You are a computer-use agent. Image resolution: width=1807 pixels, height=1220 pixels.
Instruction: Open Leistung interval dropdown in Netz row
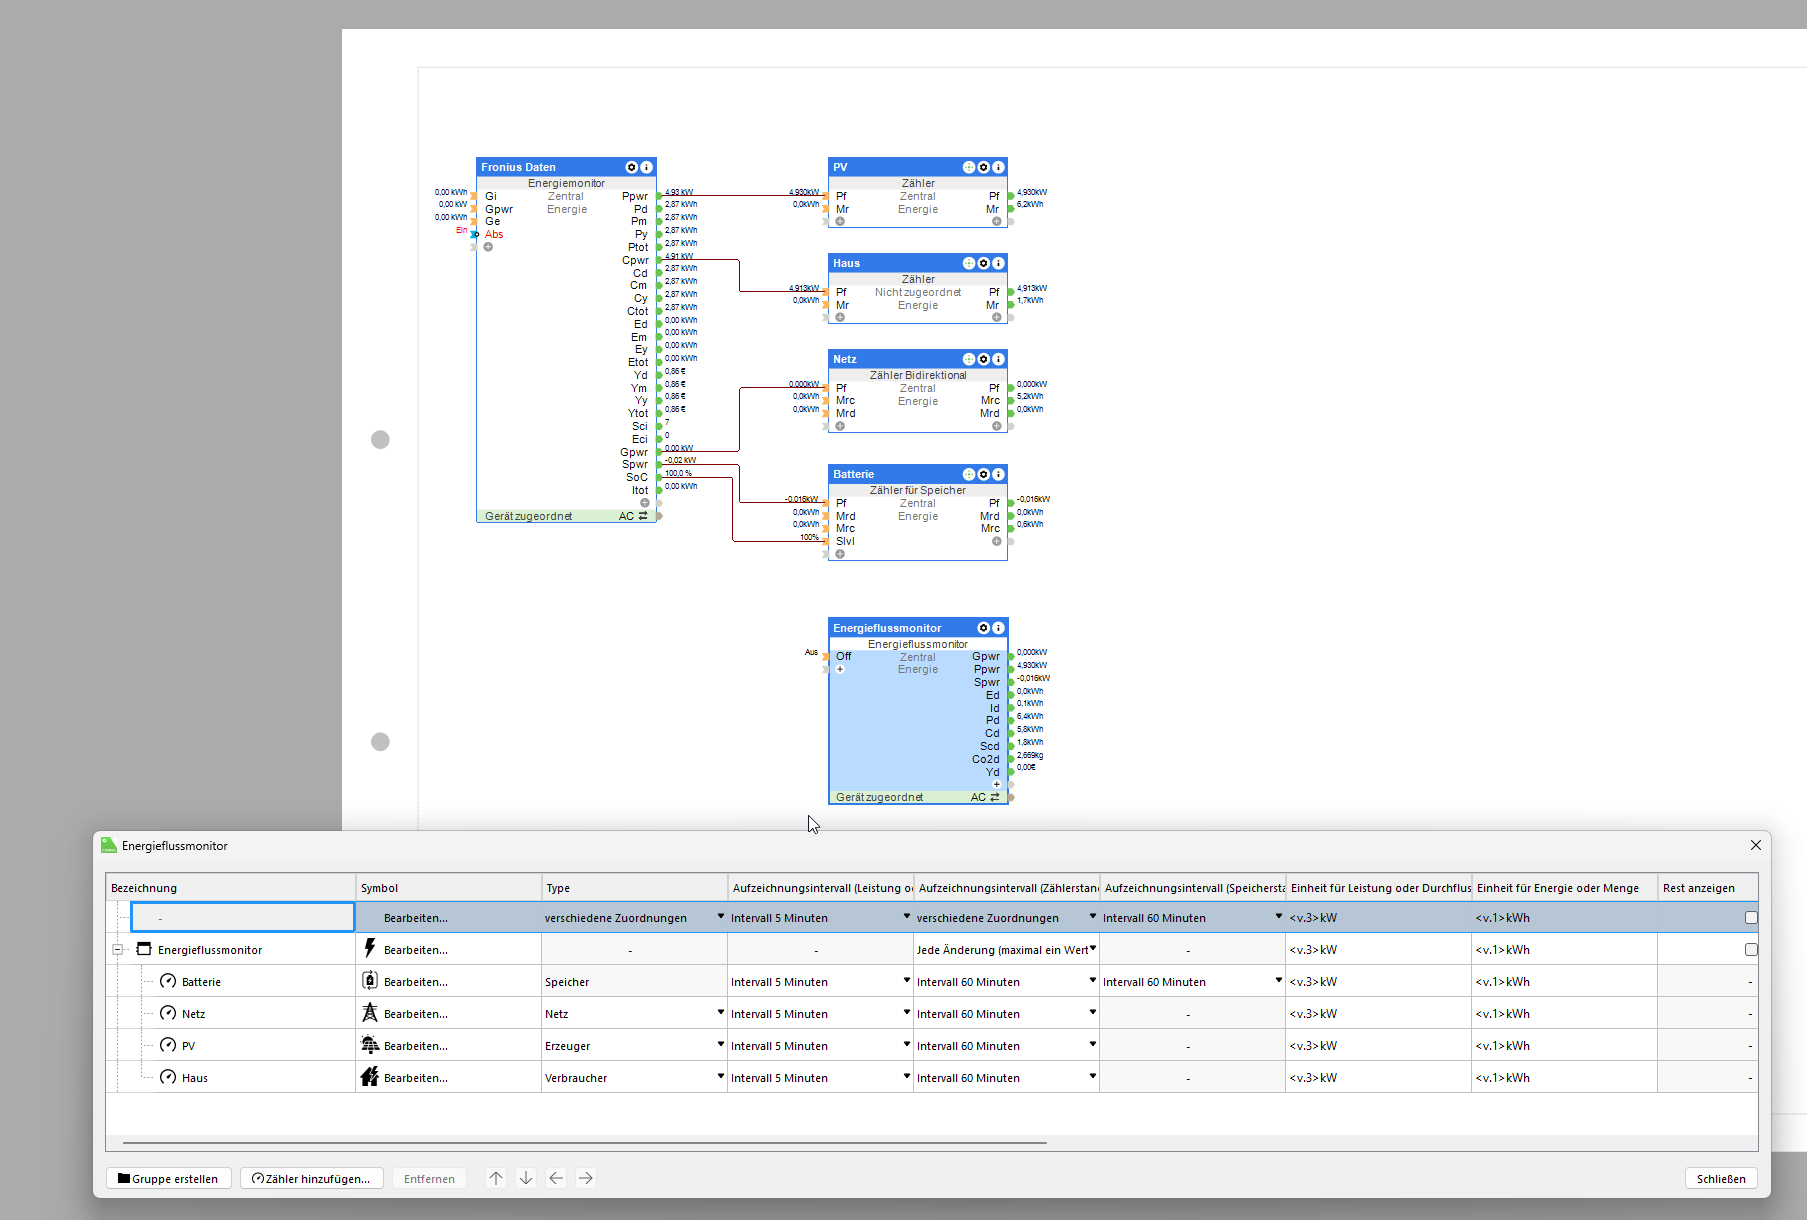(x=906, y=1013)
